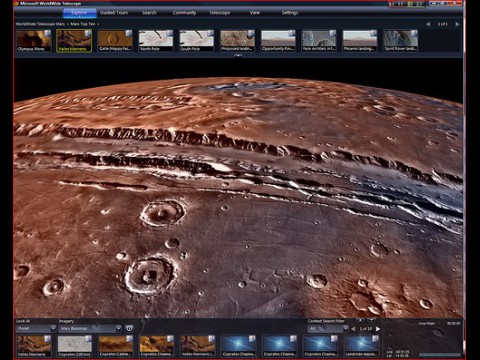Go to next page of top thumbnails

(457, 24)
